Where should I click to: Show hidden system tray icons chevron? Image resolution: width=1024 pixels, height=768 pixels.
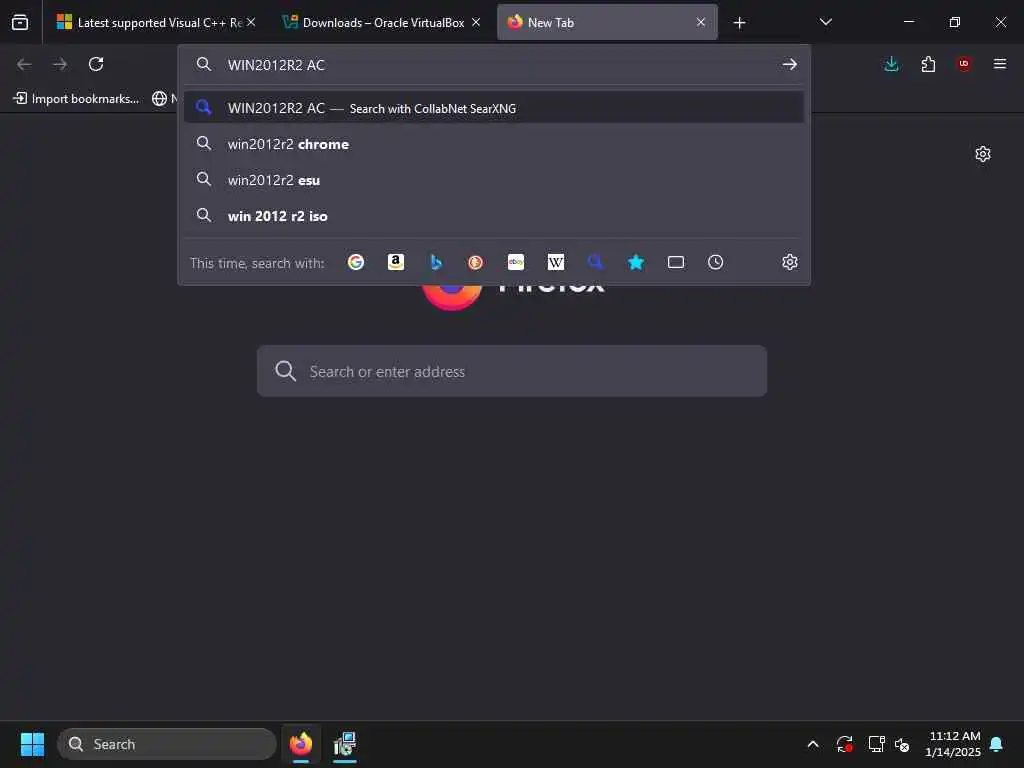click(813, 744)
